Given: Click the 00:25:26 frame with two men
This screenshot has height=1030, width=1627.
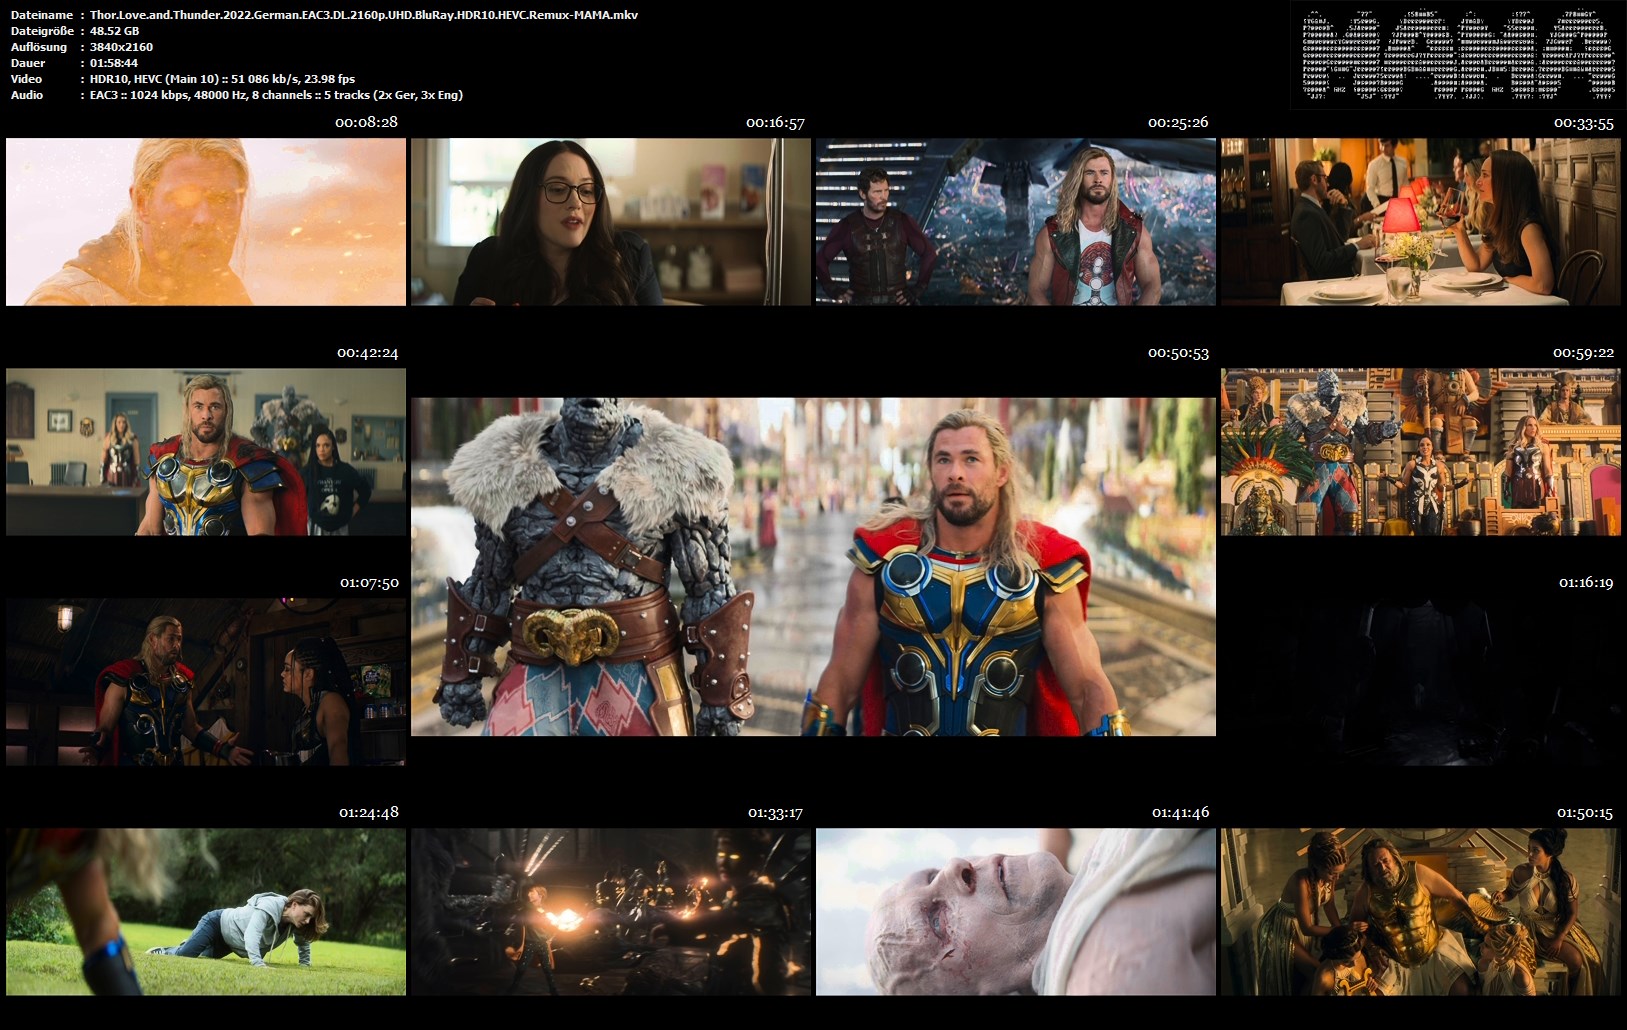Looking at the screenshot, I should pyautogui.click(x=1015, y=222).
